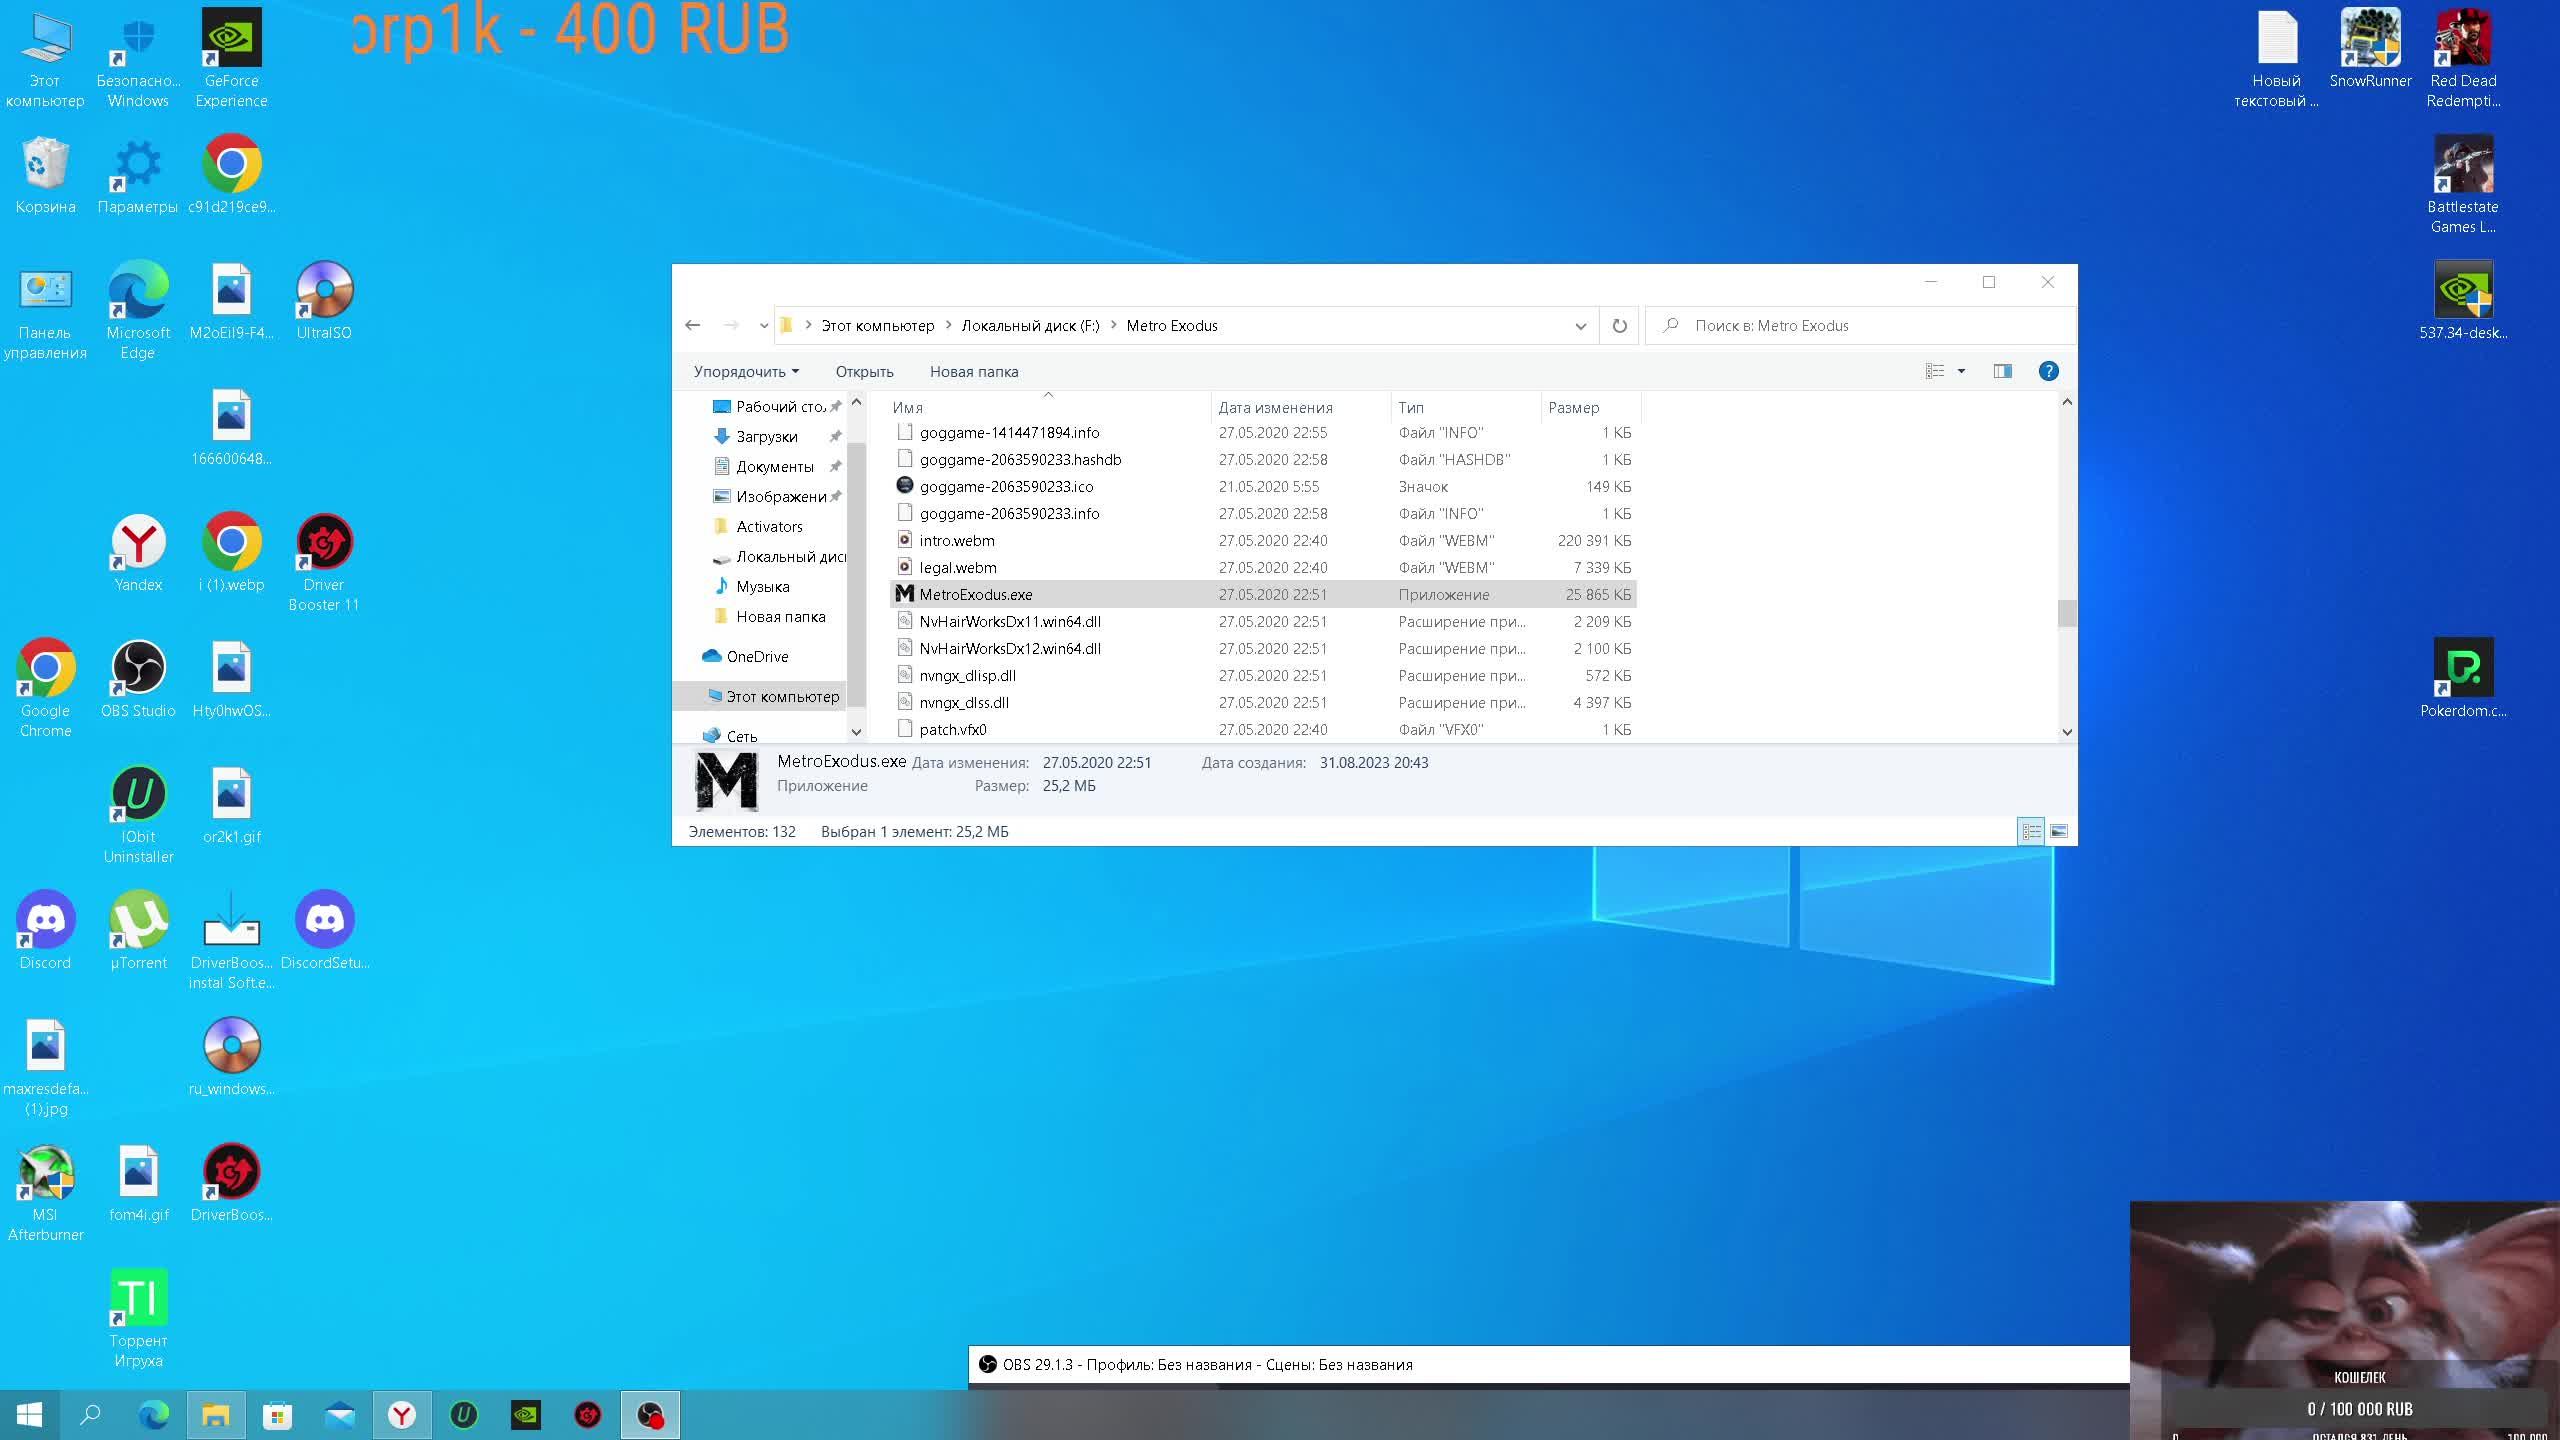Screen dimensions: 2560x1440
Task: Select intro.webm in the file list
Action: pos(956,540)
